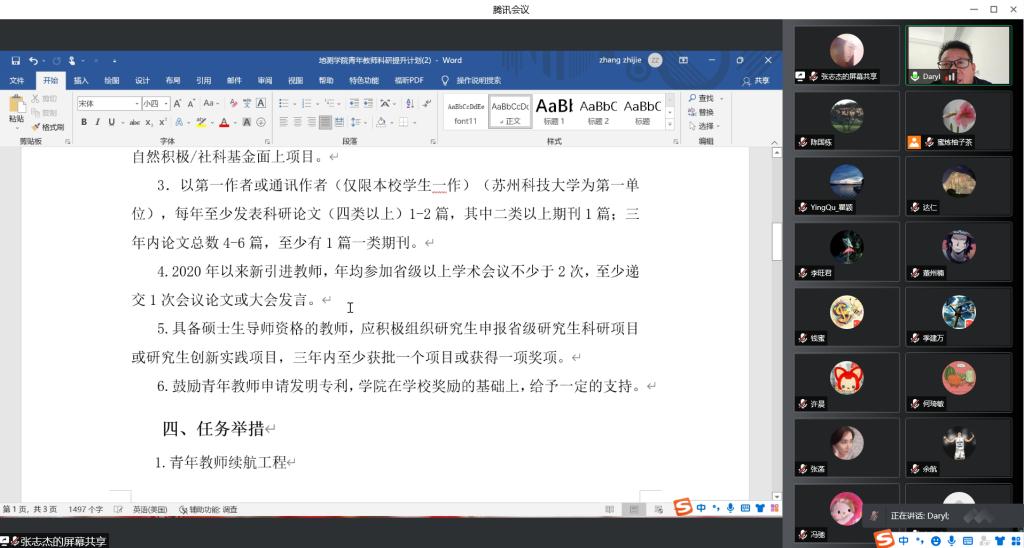Align text right
Screen dimensions: 1024x548
(312, 122)
